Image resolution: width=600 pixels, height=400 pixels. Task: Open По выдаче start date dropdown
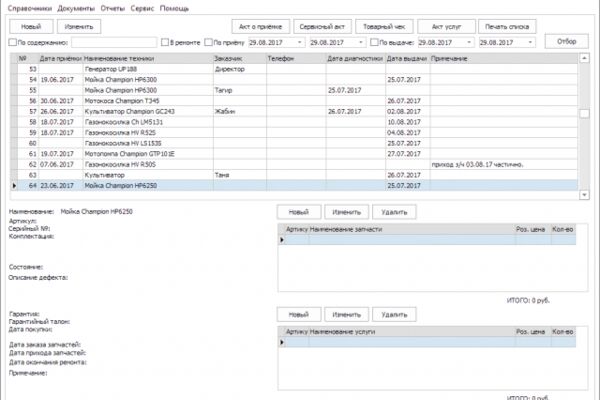[469, 42]
